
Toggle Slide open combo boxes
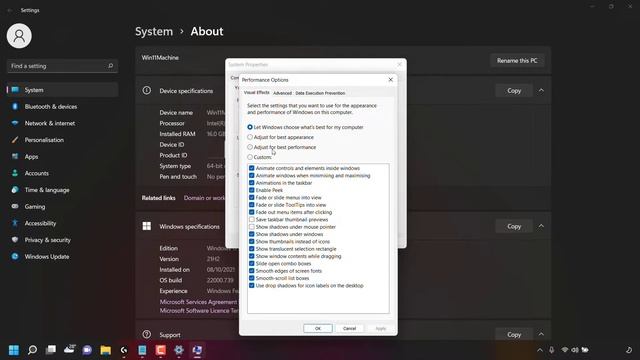pos(252,264)
